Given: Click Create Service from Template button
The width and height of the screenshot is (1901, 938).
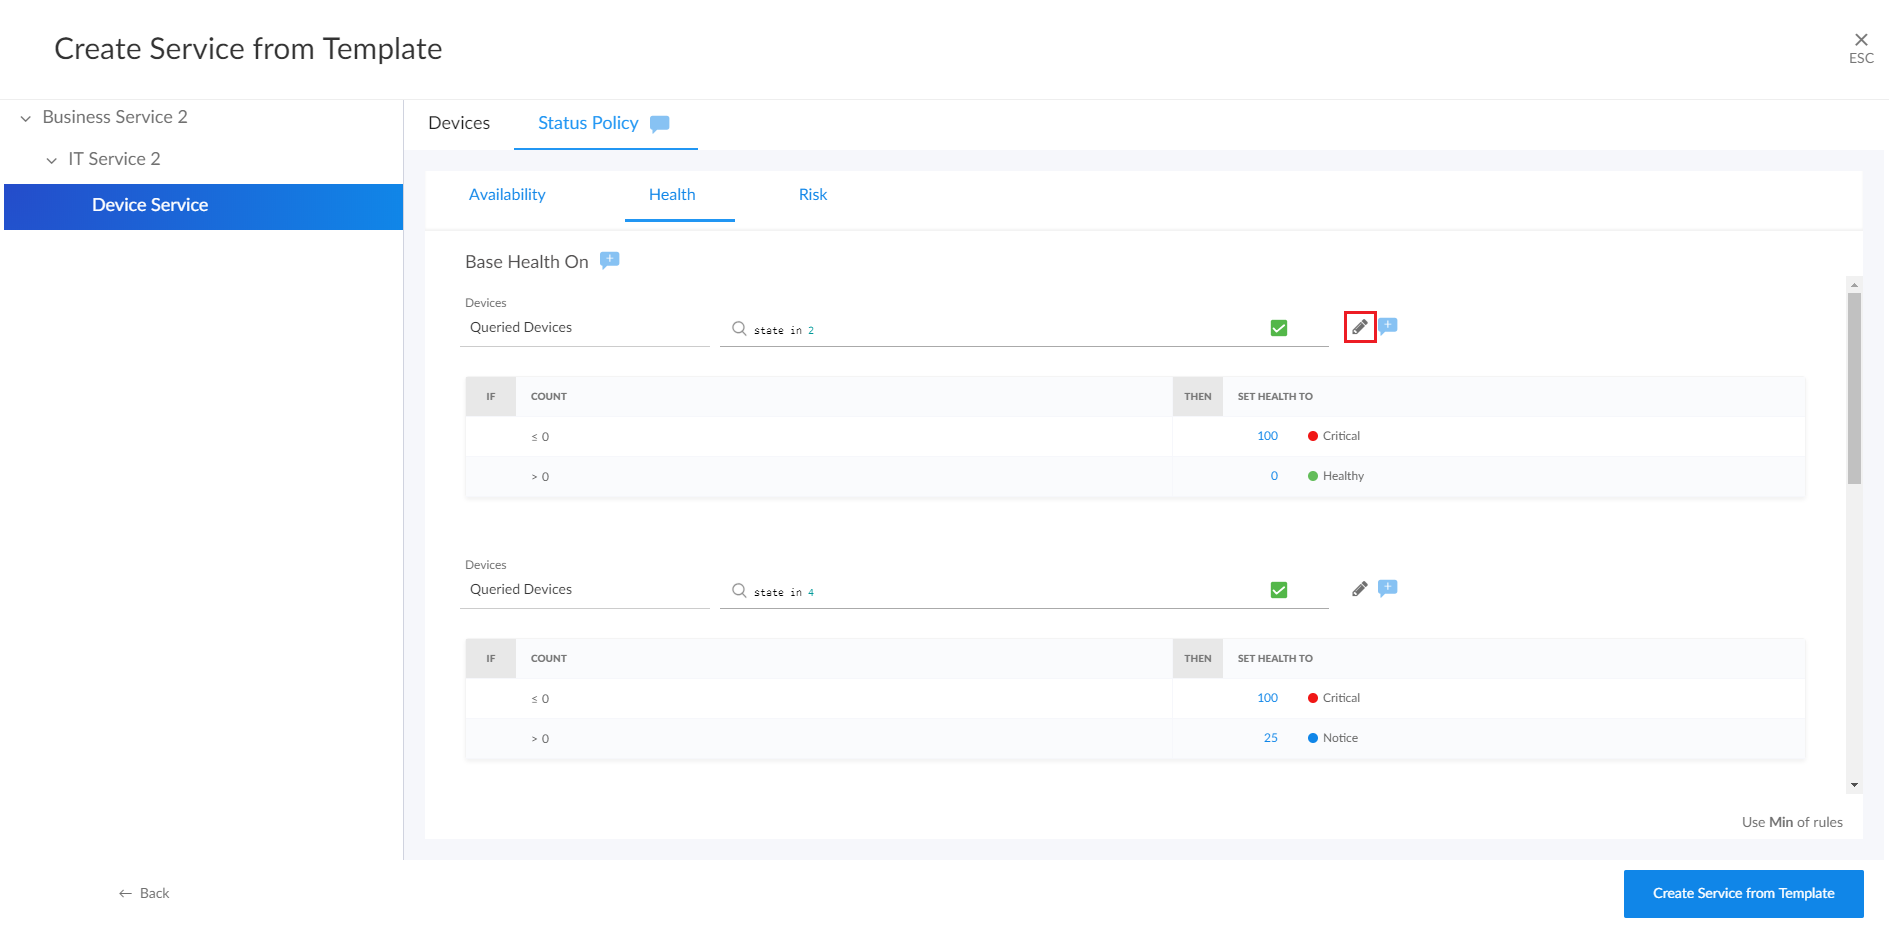Looking at the screenshot, I should (x=1742, y=893).
